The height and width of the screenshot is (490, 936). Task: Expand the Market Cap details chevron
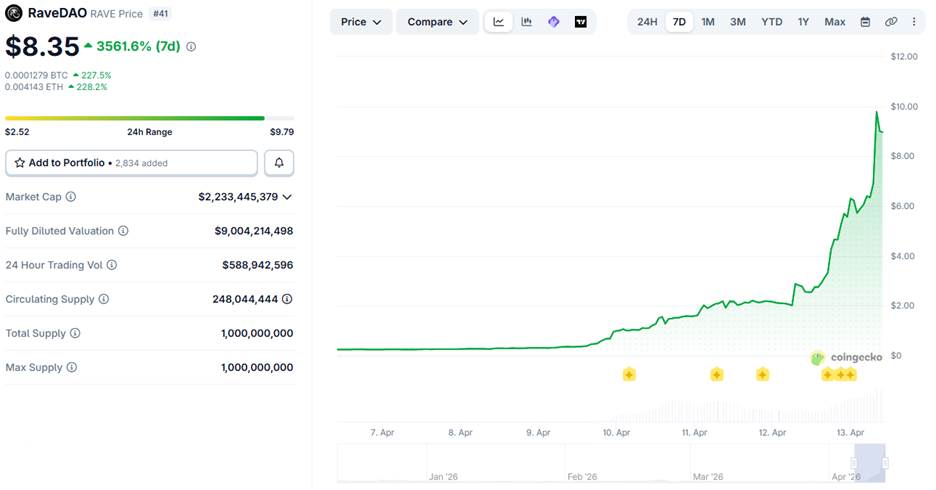pos(288,197)
